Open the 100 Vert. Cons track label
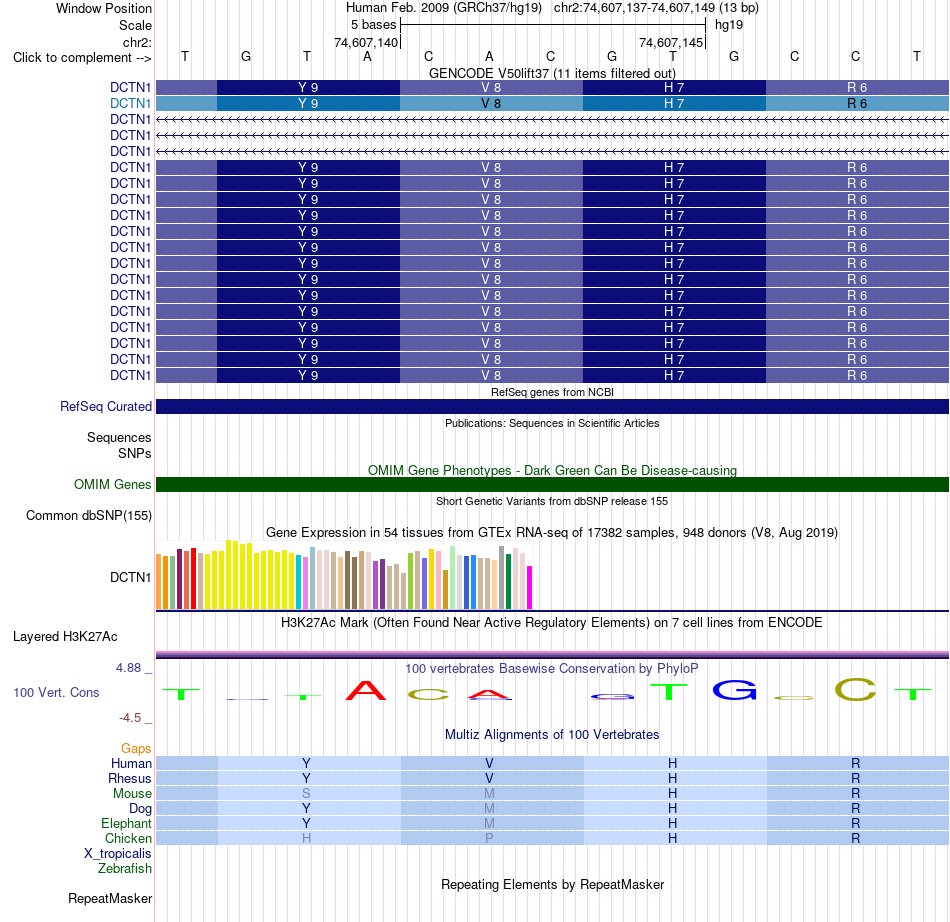950x922 pixels. [56, 692]
